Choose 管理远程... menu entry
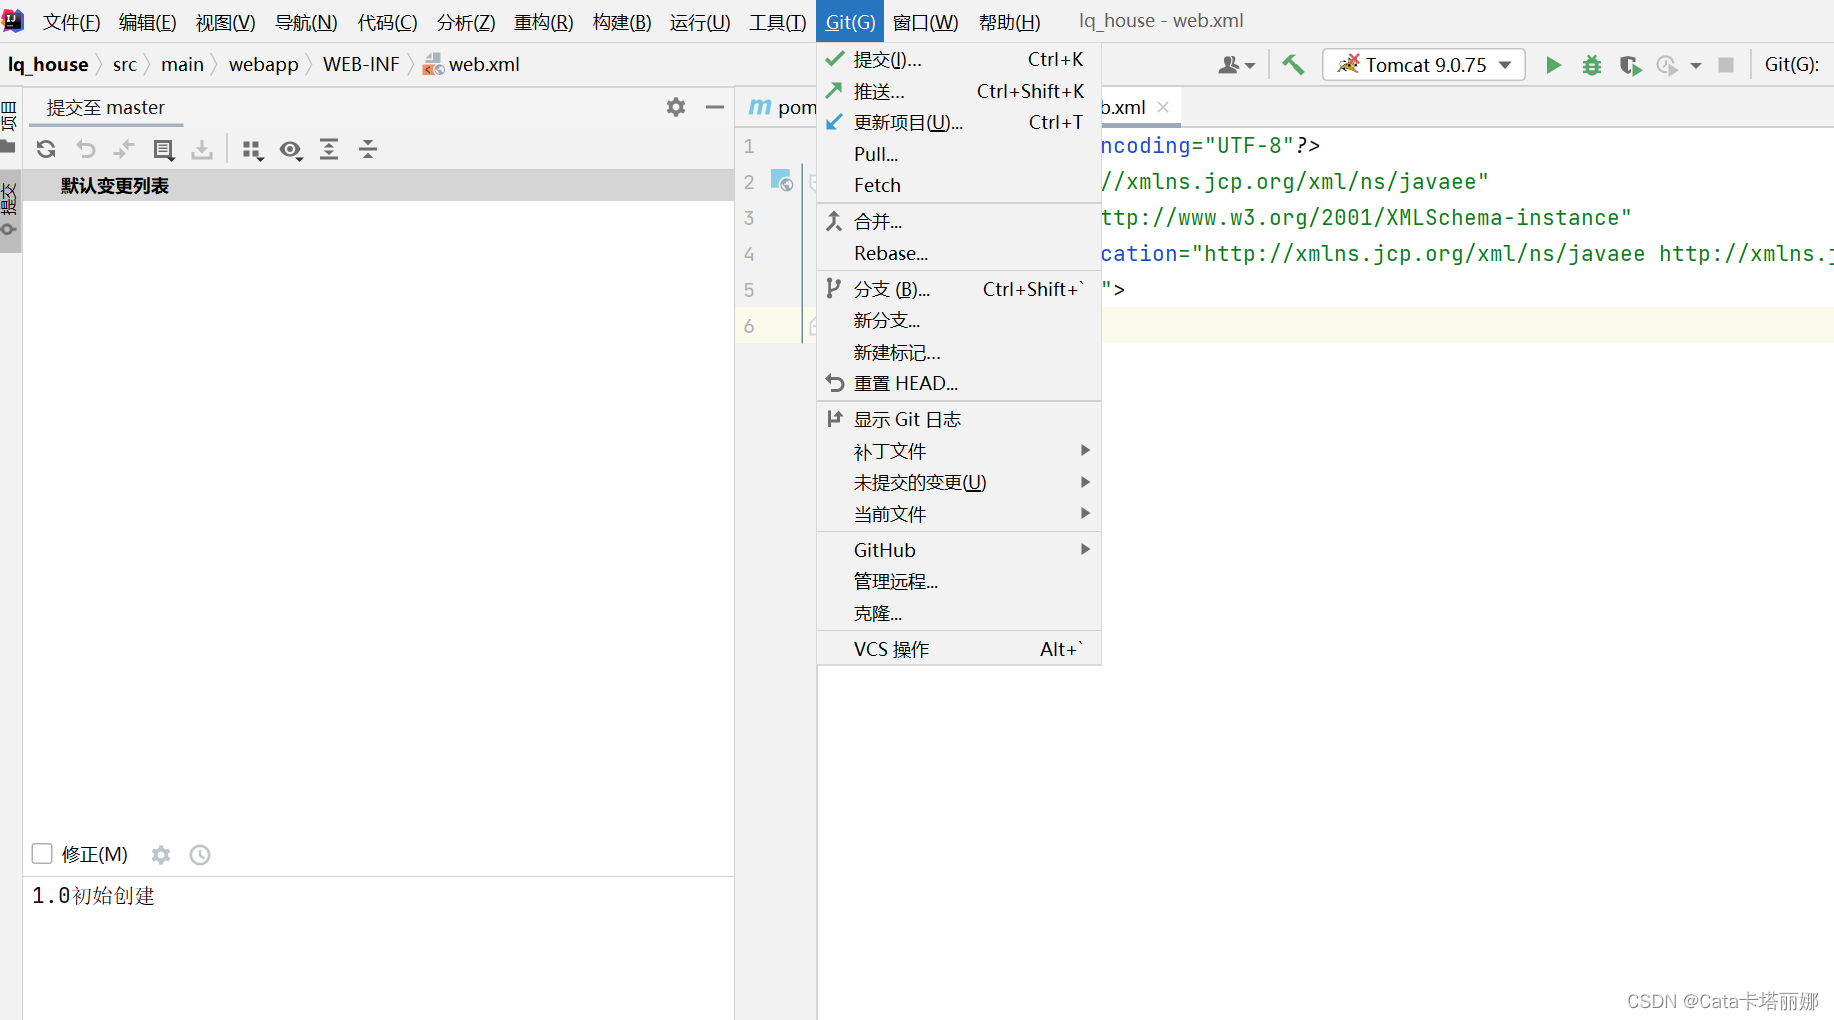This screenshot has height=1020, width=1834. click(x=959, y=581)
